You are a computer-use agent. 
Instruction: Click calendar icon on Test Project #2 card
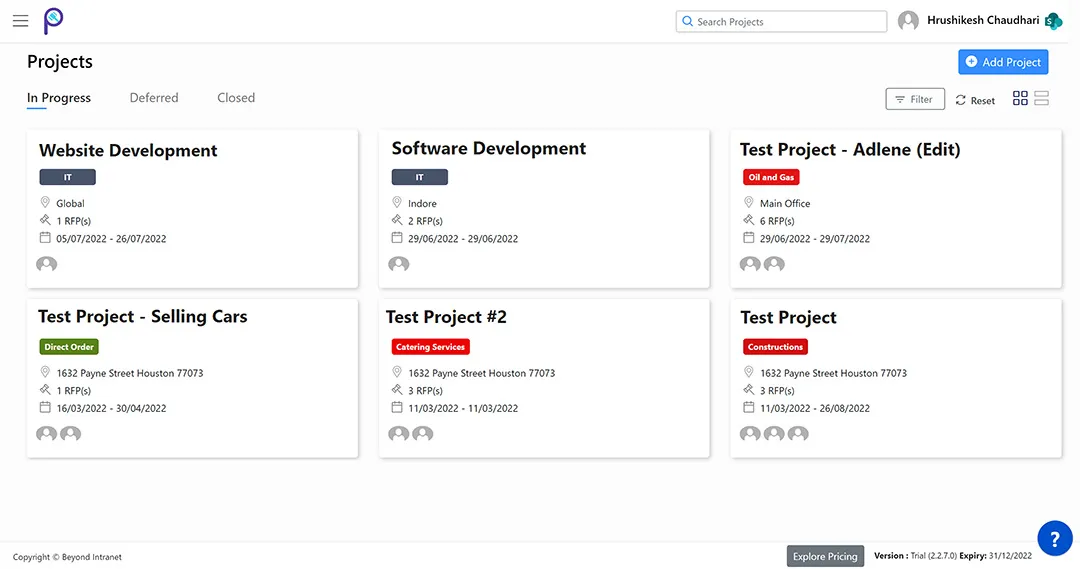point(397,407)
